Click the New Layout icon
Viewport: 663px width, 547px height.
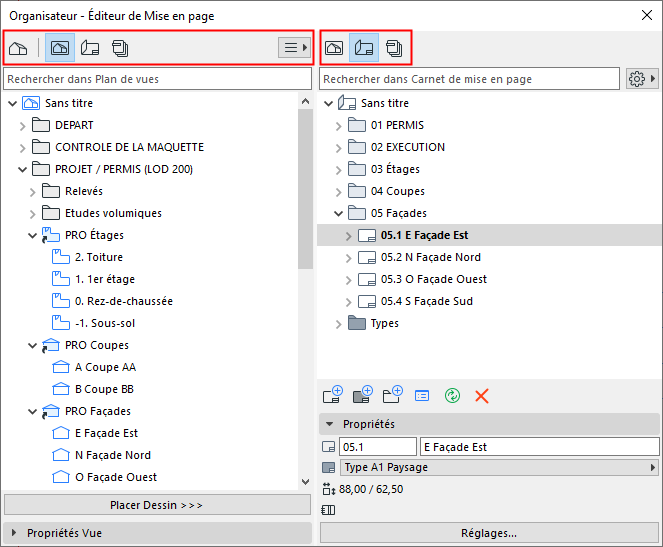pyautogui.click(x=333, y=395)
